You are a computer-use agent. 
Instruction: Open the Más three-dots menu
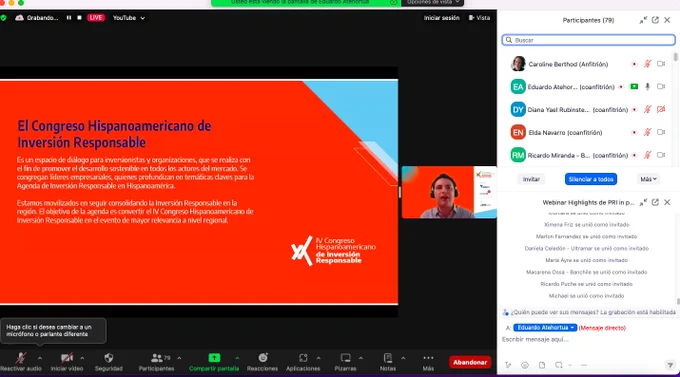428,358
